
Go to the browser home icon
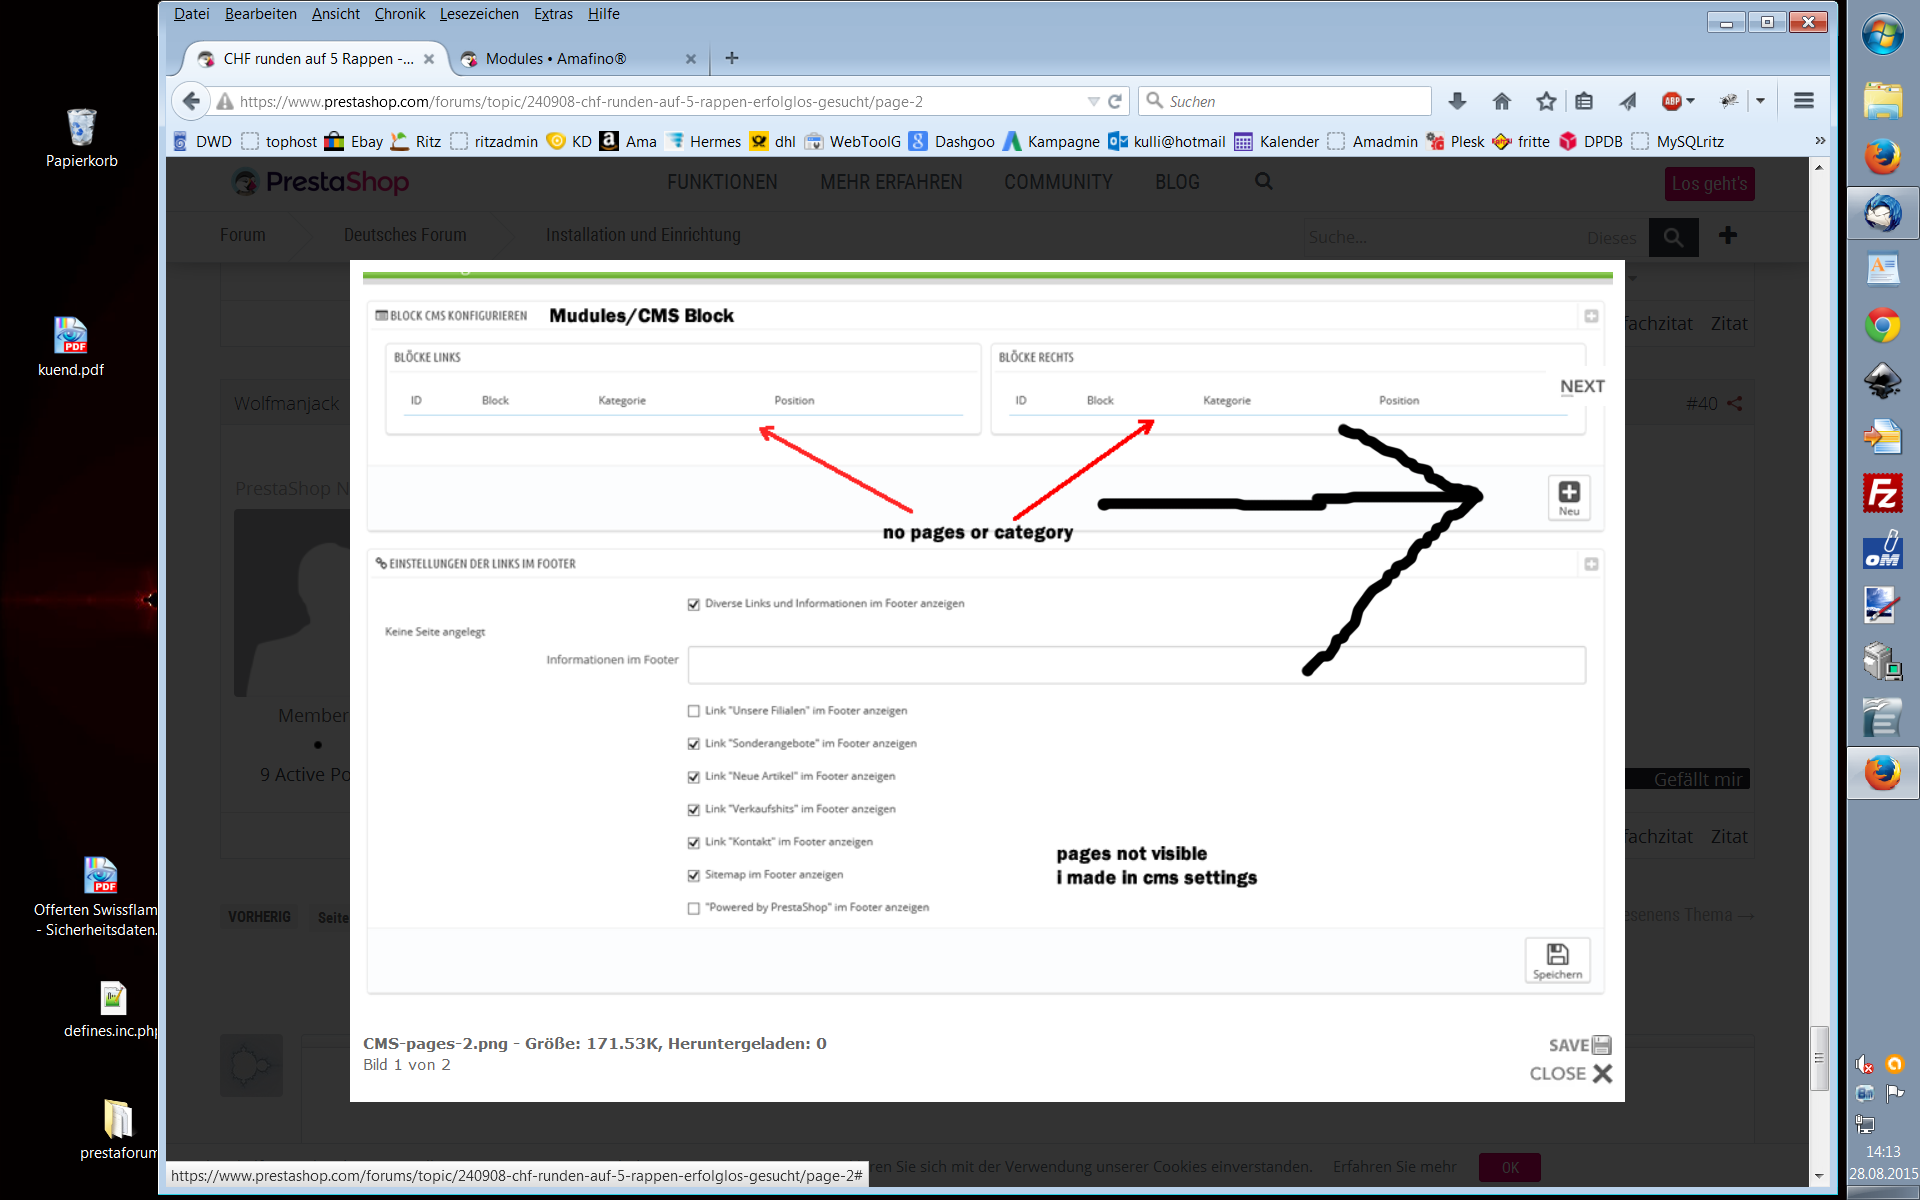1501,101
